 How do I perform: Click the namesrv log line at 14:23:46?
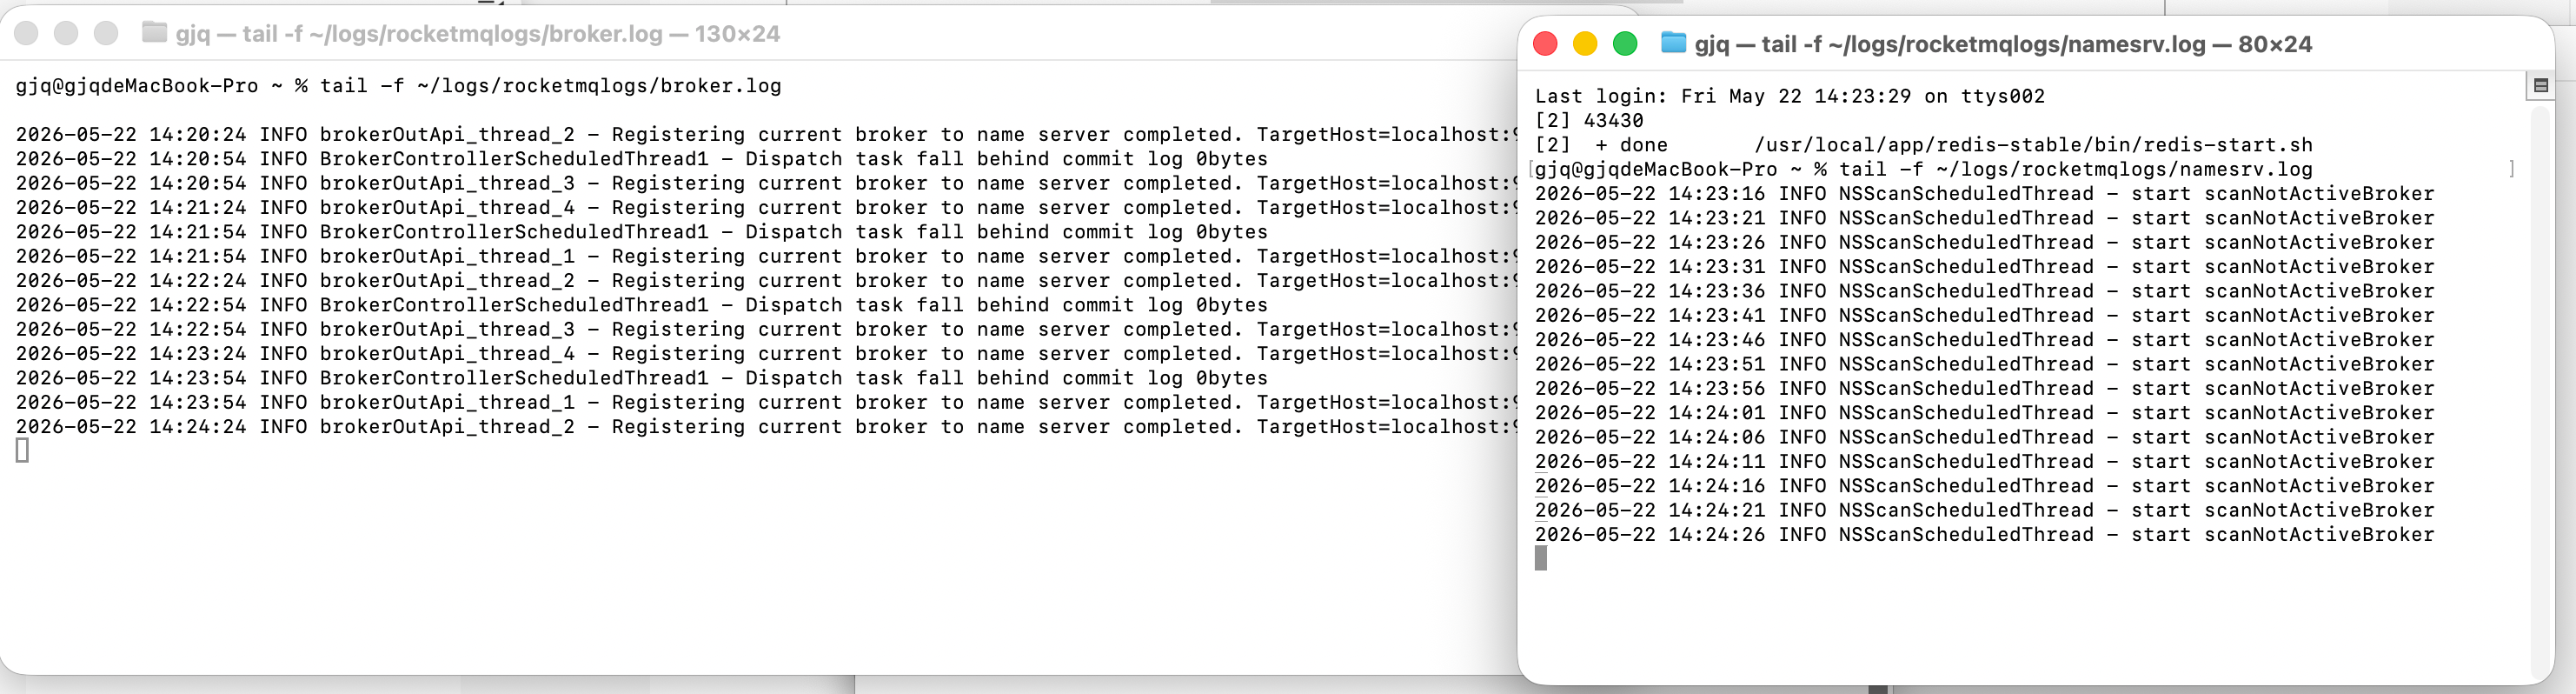click(1984, 339)
